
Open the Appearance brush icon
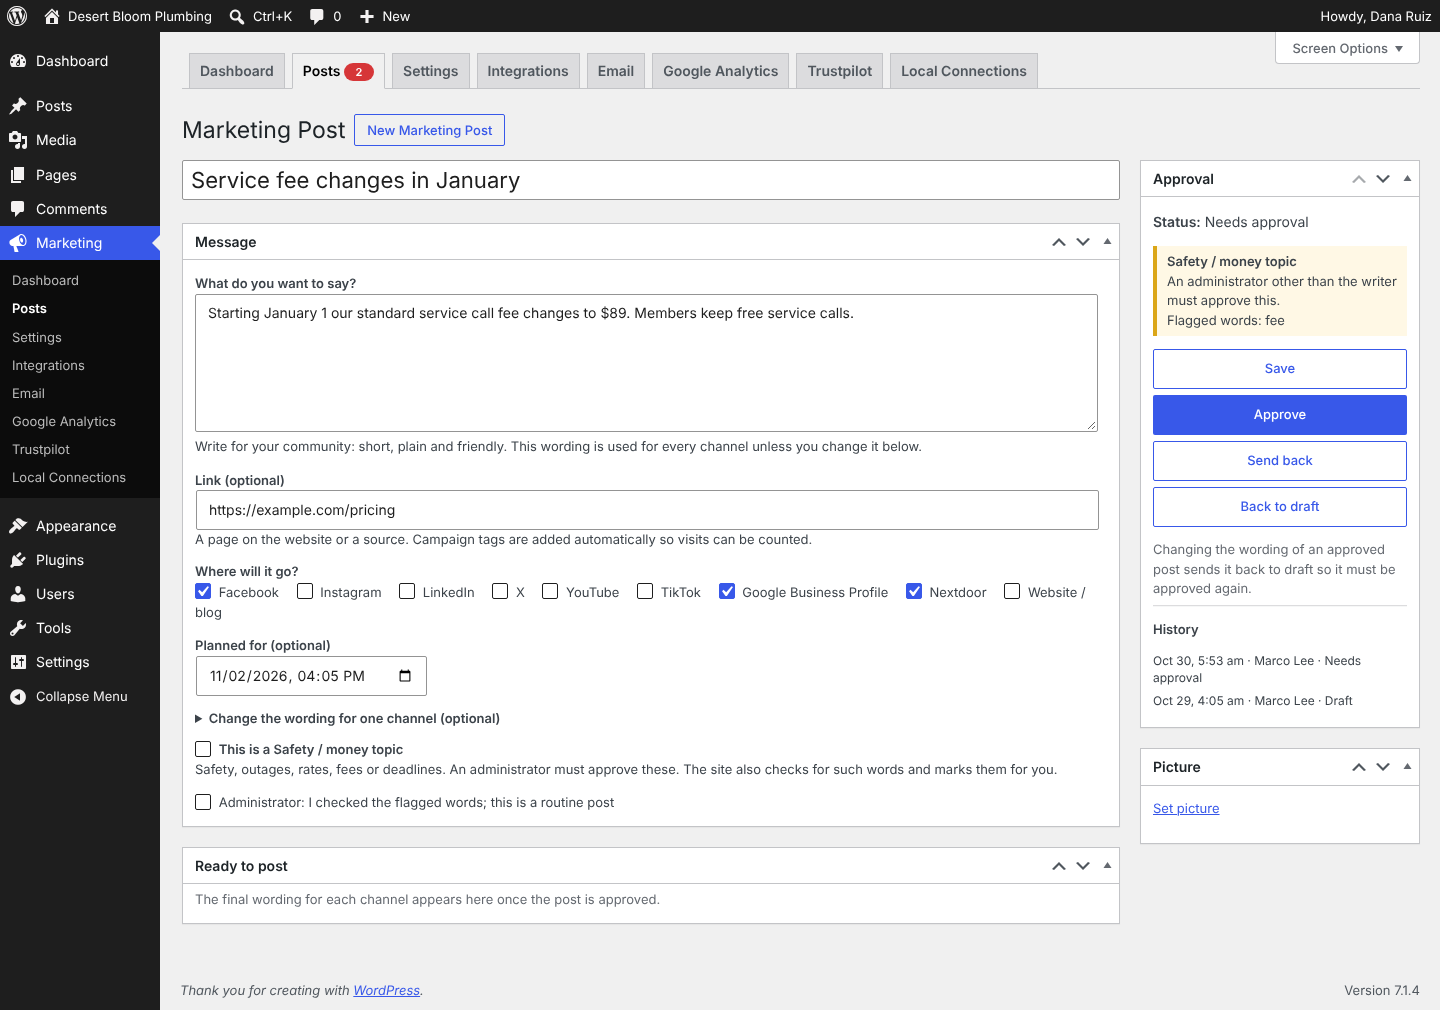(x=18, y=526)
